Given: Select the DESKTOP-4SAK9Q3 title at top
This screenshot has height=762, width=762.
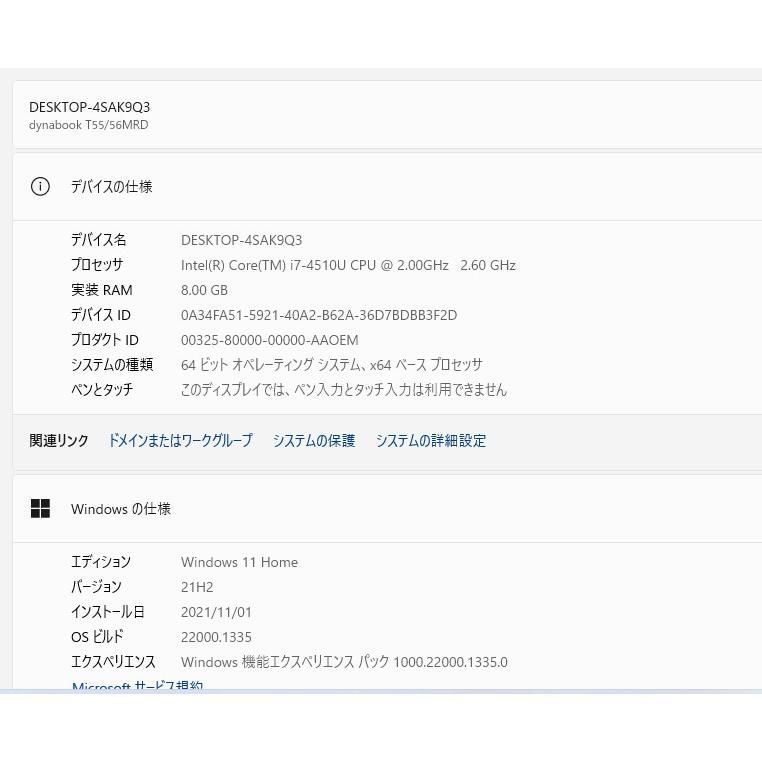Looking at the screenshot, I should (89, 107).
